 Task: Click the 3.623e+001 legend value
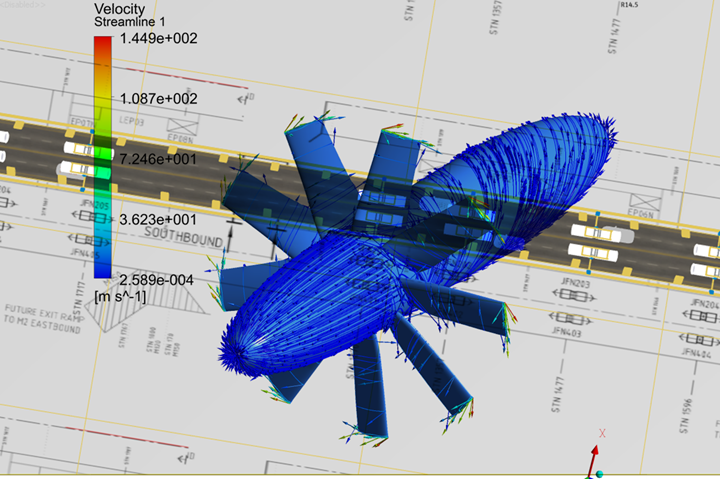coord(158,220)
